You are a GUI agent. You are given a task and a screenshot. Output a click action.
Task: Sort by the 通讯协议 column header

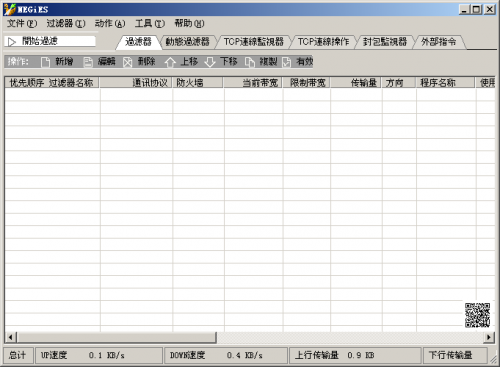pos(136,83)
